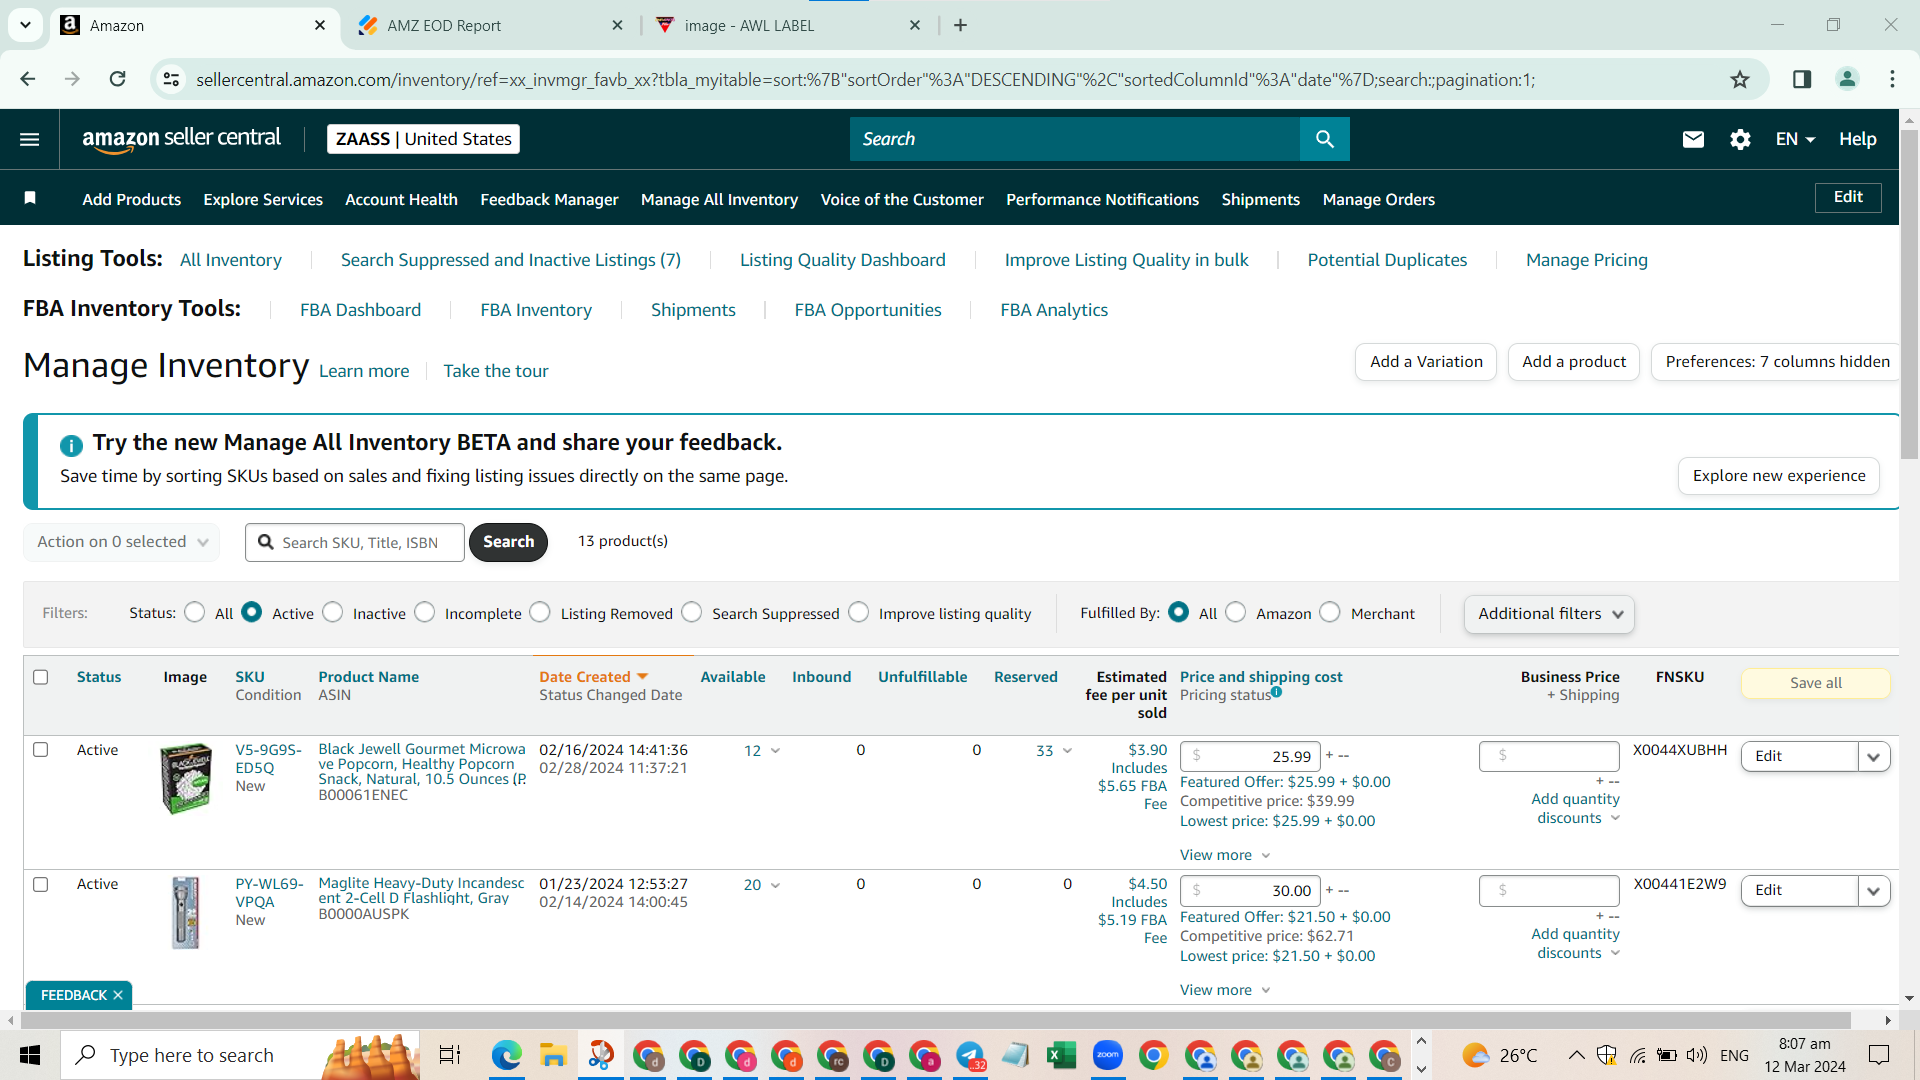
Task: View site information icon in address bar
Action: (x=172, y=79)
